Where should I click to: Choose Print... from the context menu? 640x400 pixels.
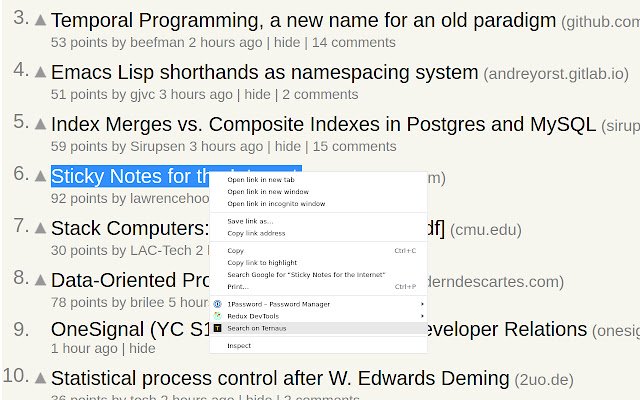click(x=318, y=287)
